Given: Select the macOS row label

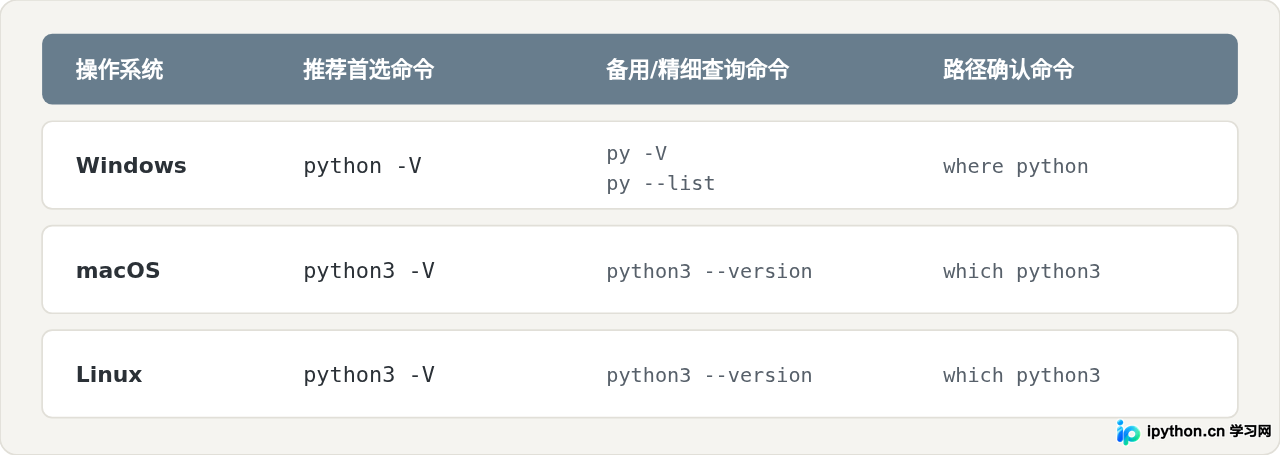Looking at the screenshot, I should click(x=118, y=271).
